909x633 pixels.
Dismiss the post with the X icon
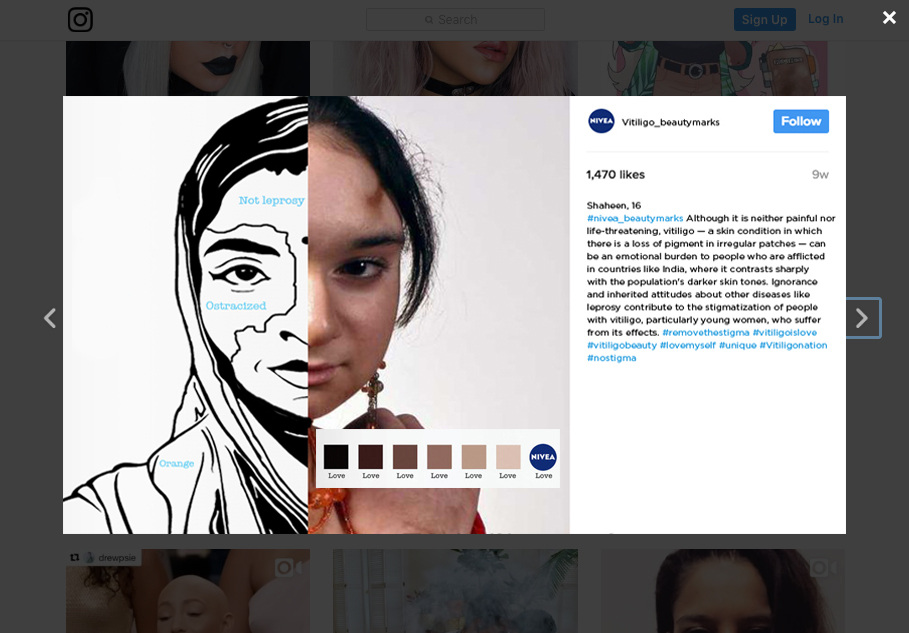click(x=889, y=17)
